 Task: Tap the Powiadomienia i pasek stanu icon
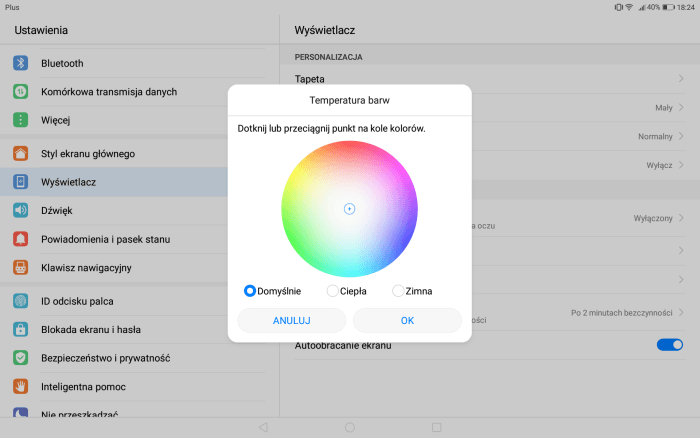point(20,239)
